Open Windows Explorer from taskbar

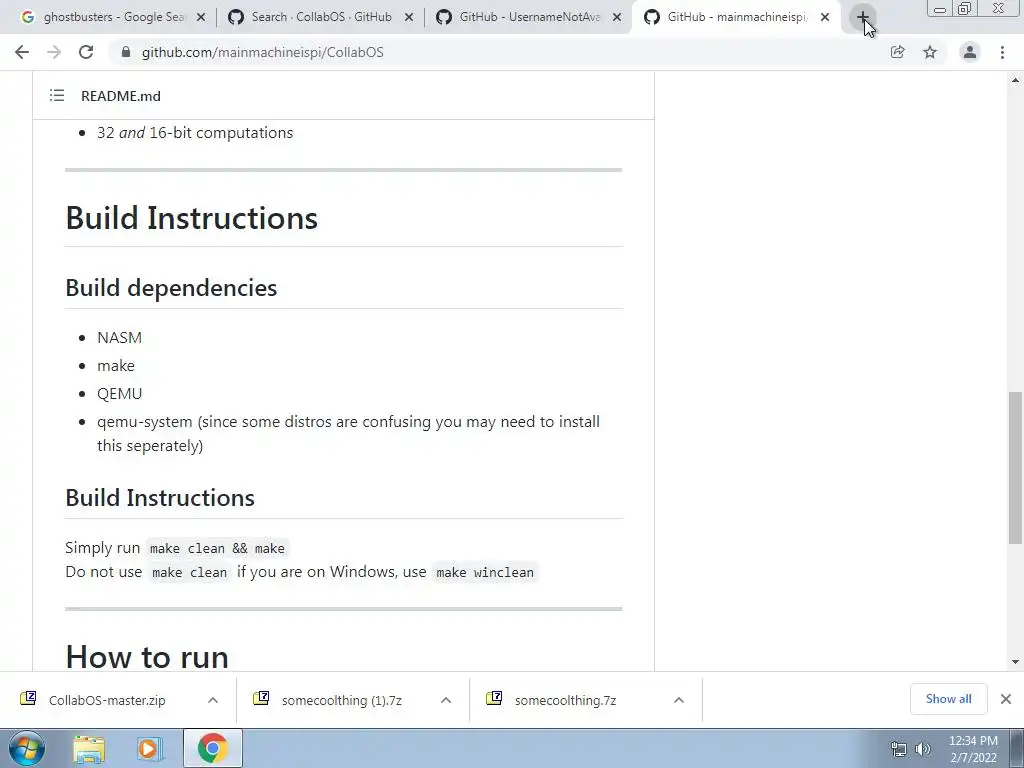pyautogui.click(x=89, y=749)
